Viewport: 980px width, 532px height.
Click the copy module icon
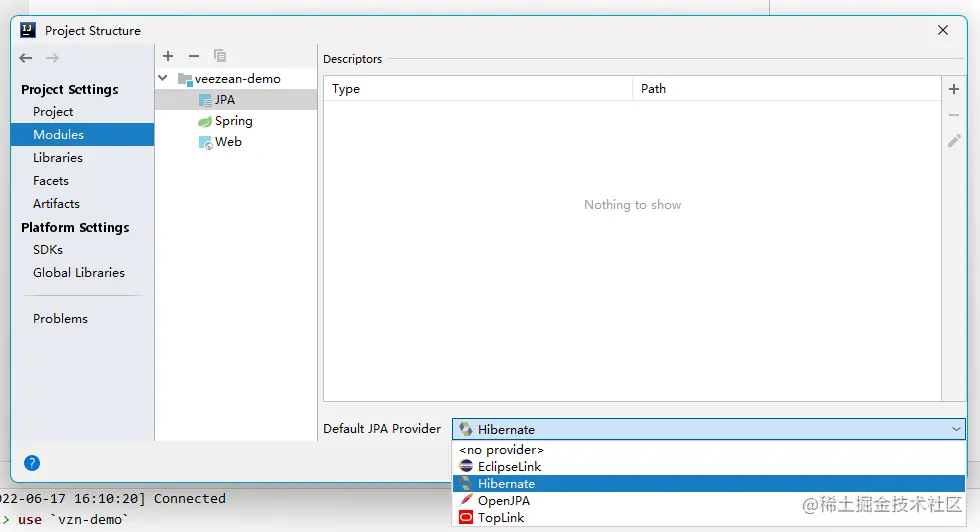coord(220,56)
